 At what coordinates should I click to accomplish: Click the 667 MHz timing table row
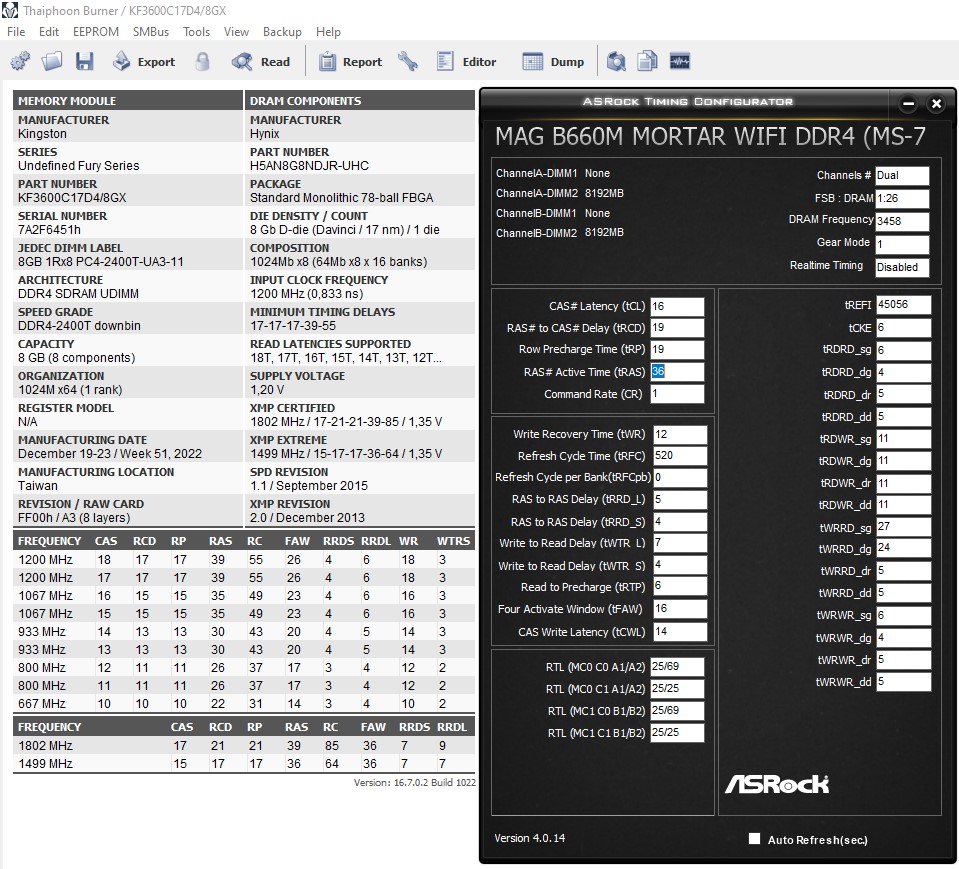click(x=243, y=704)
